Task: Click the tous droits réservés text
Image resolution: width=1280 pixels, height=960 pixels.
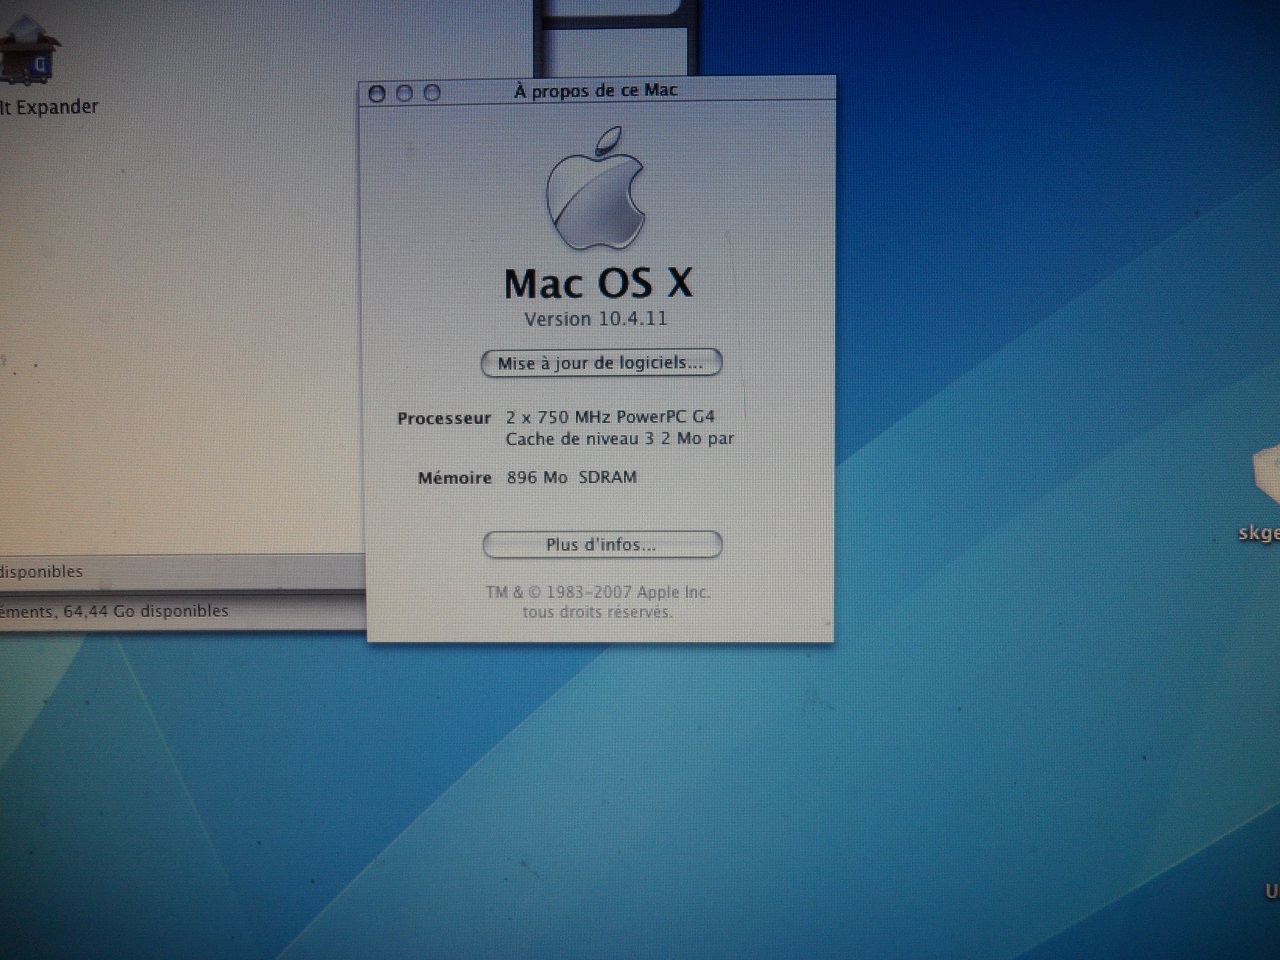Action: pos(597,612)
